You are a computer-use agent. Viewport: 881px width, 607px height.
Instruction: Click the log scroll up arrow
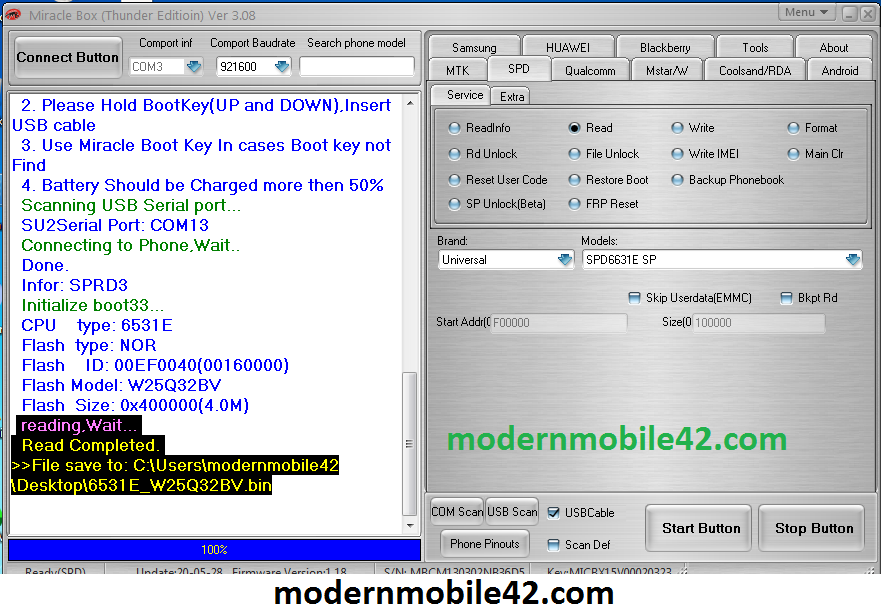click(410, 103)
